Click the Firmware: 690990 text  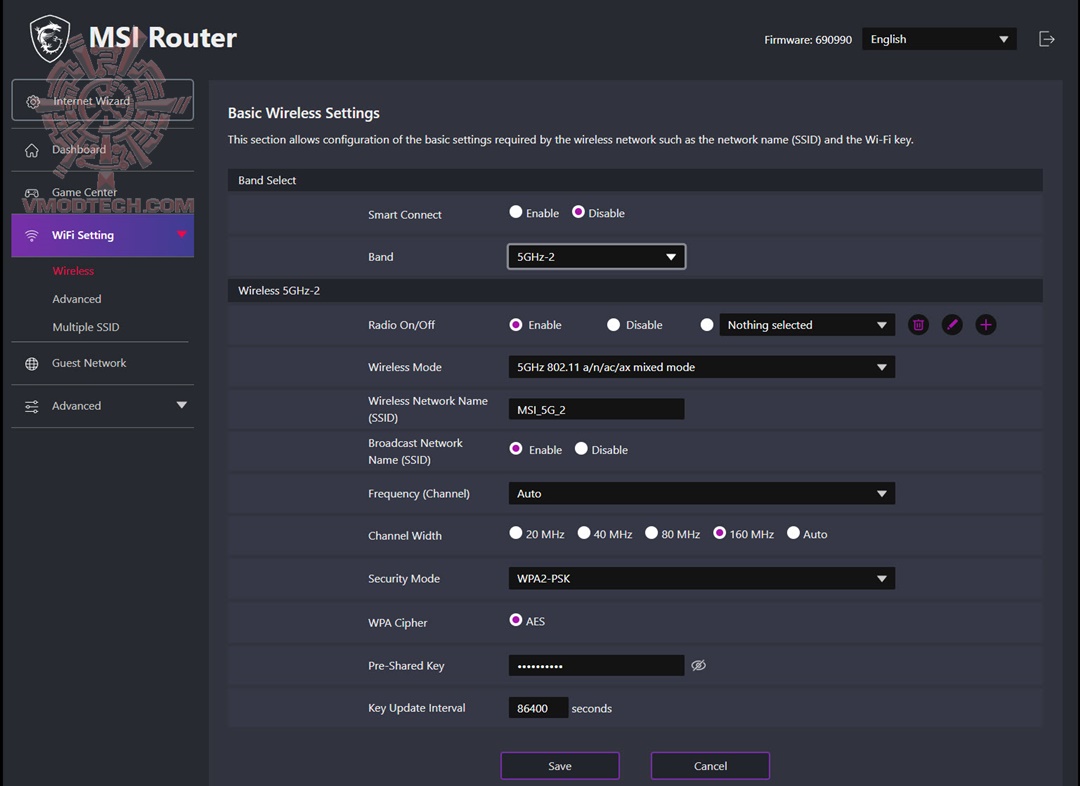coord(808,40)
